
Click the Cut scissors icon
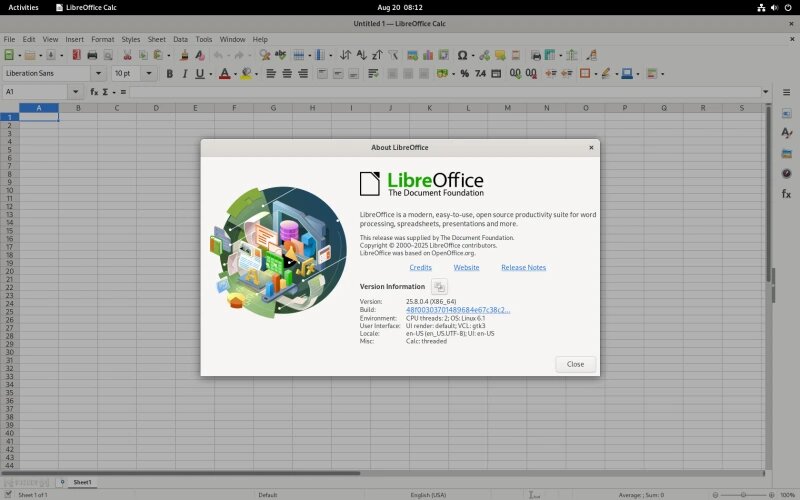[127, 55]
